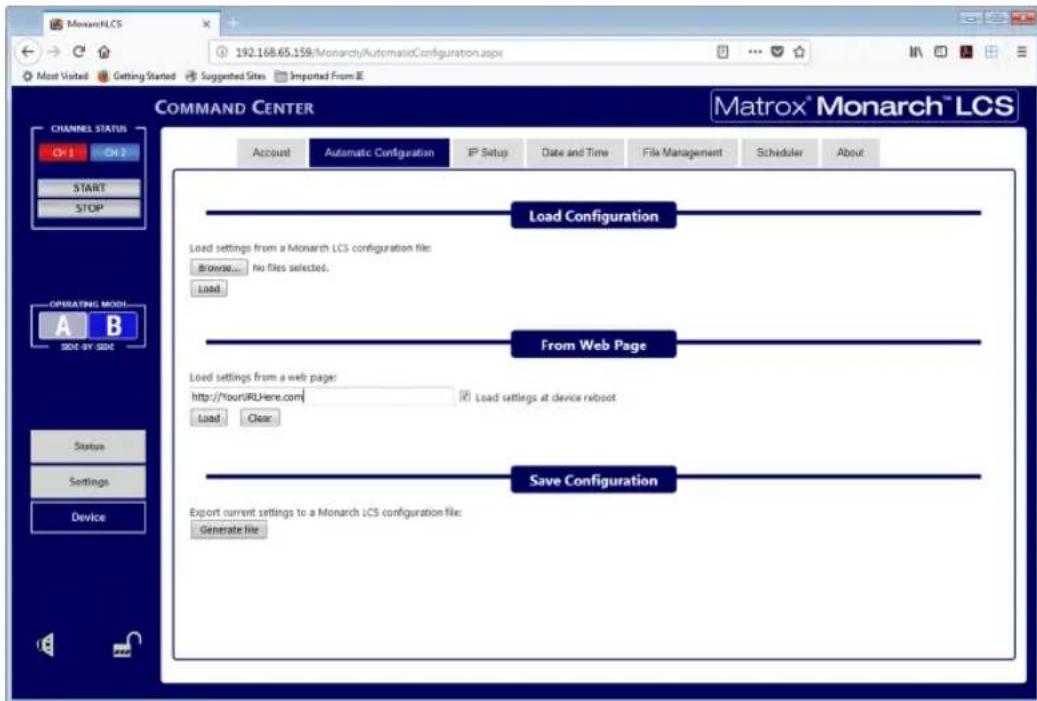Click Load under From Web Page
The width and height of the screenshot is (1037, 701).
209,418
